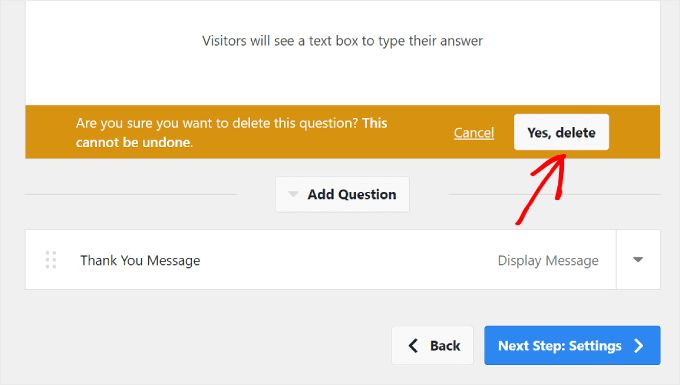
Task: Cancel the question deletion
Action: (474, 133)
